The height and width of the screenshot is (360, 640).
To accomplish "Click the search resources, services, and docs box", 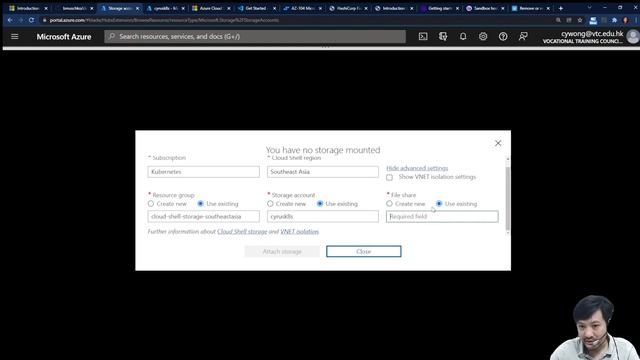I will (x=255, y=36).
